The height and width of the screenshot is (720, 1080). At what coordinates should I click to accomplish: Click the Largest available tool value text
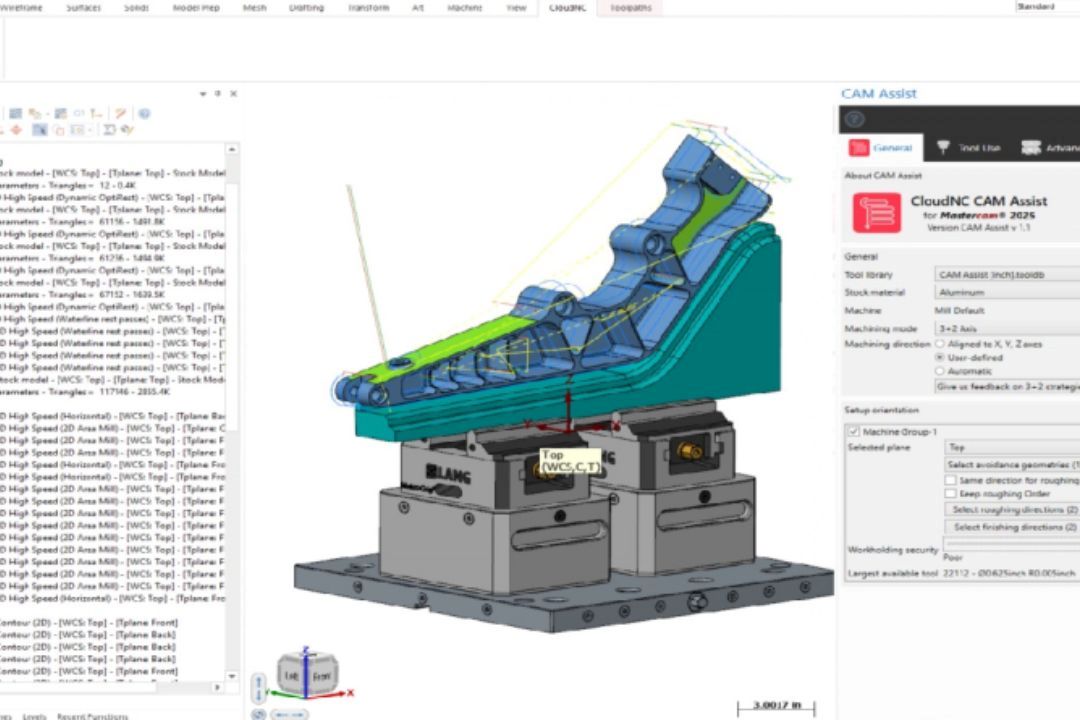pyautogui.click(x=1008, y=573)
